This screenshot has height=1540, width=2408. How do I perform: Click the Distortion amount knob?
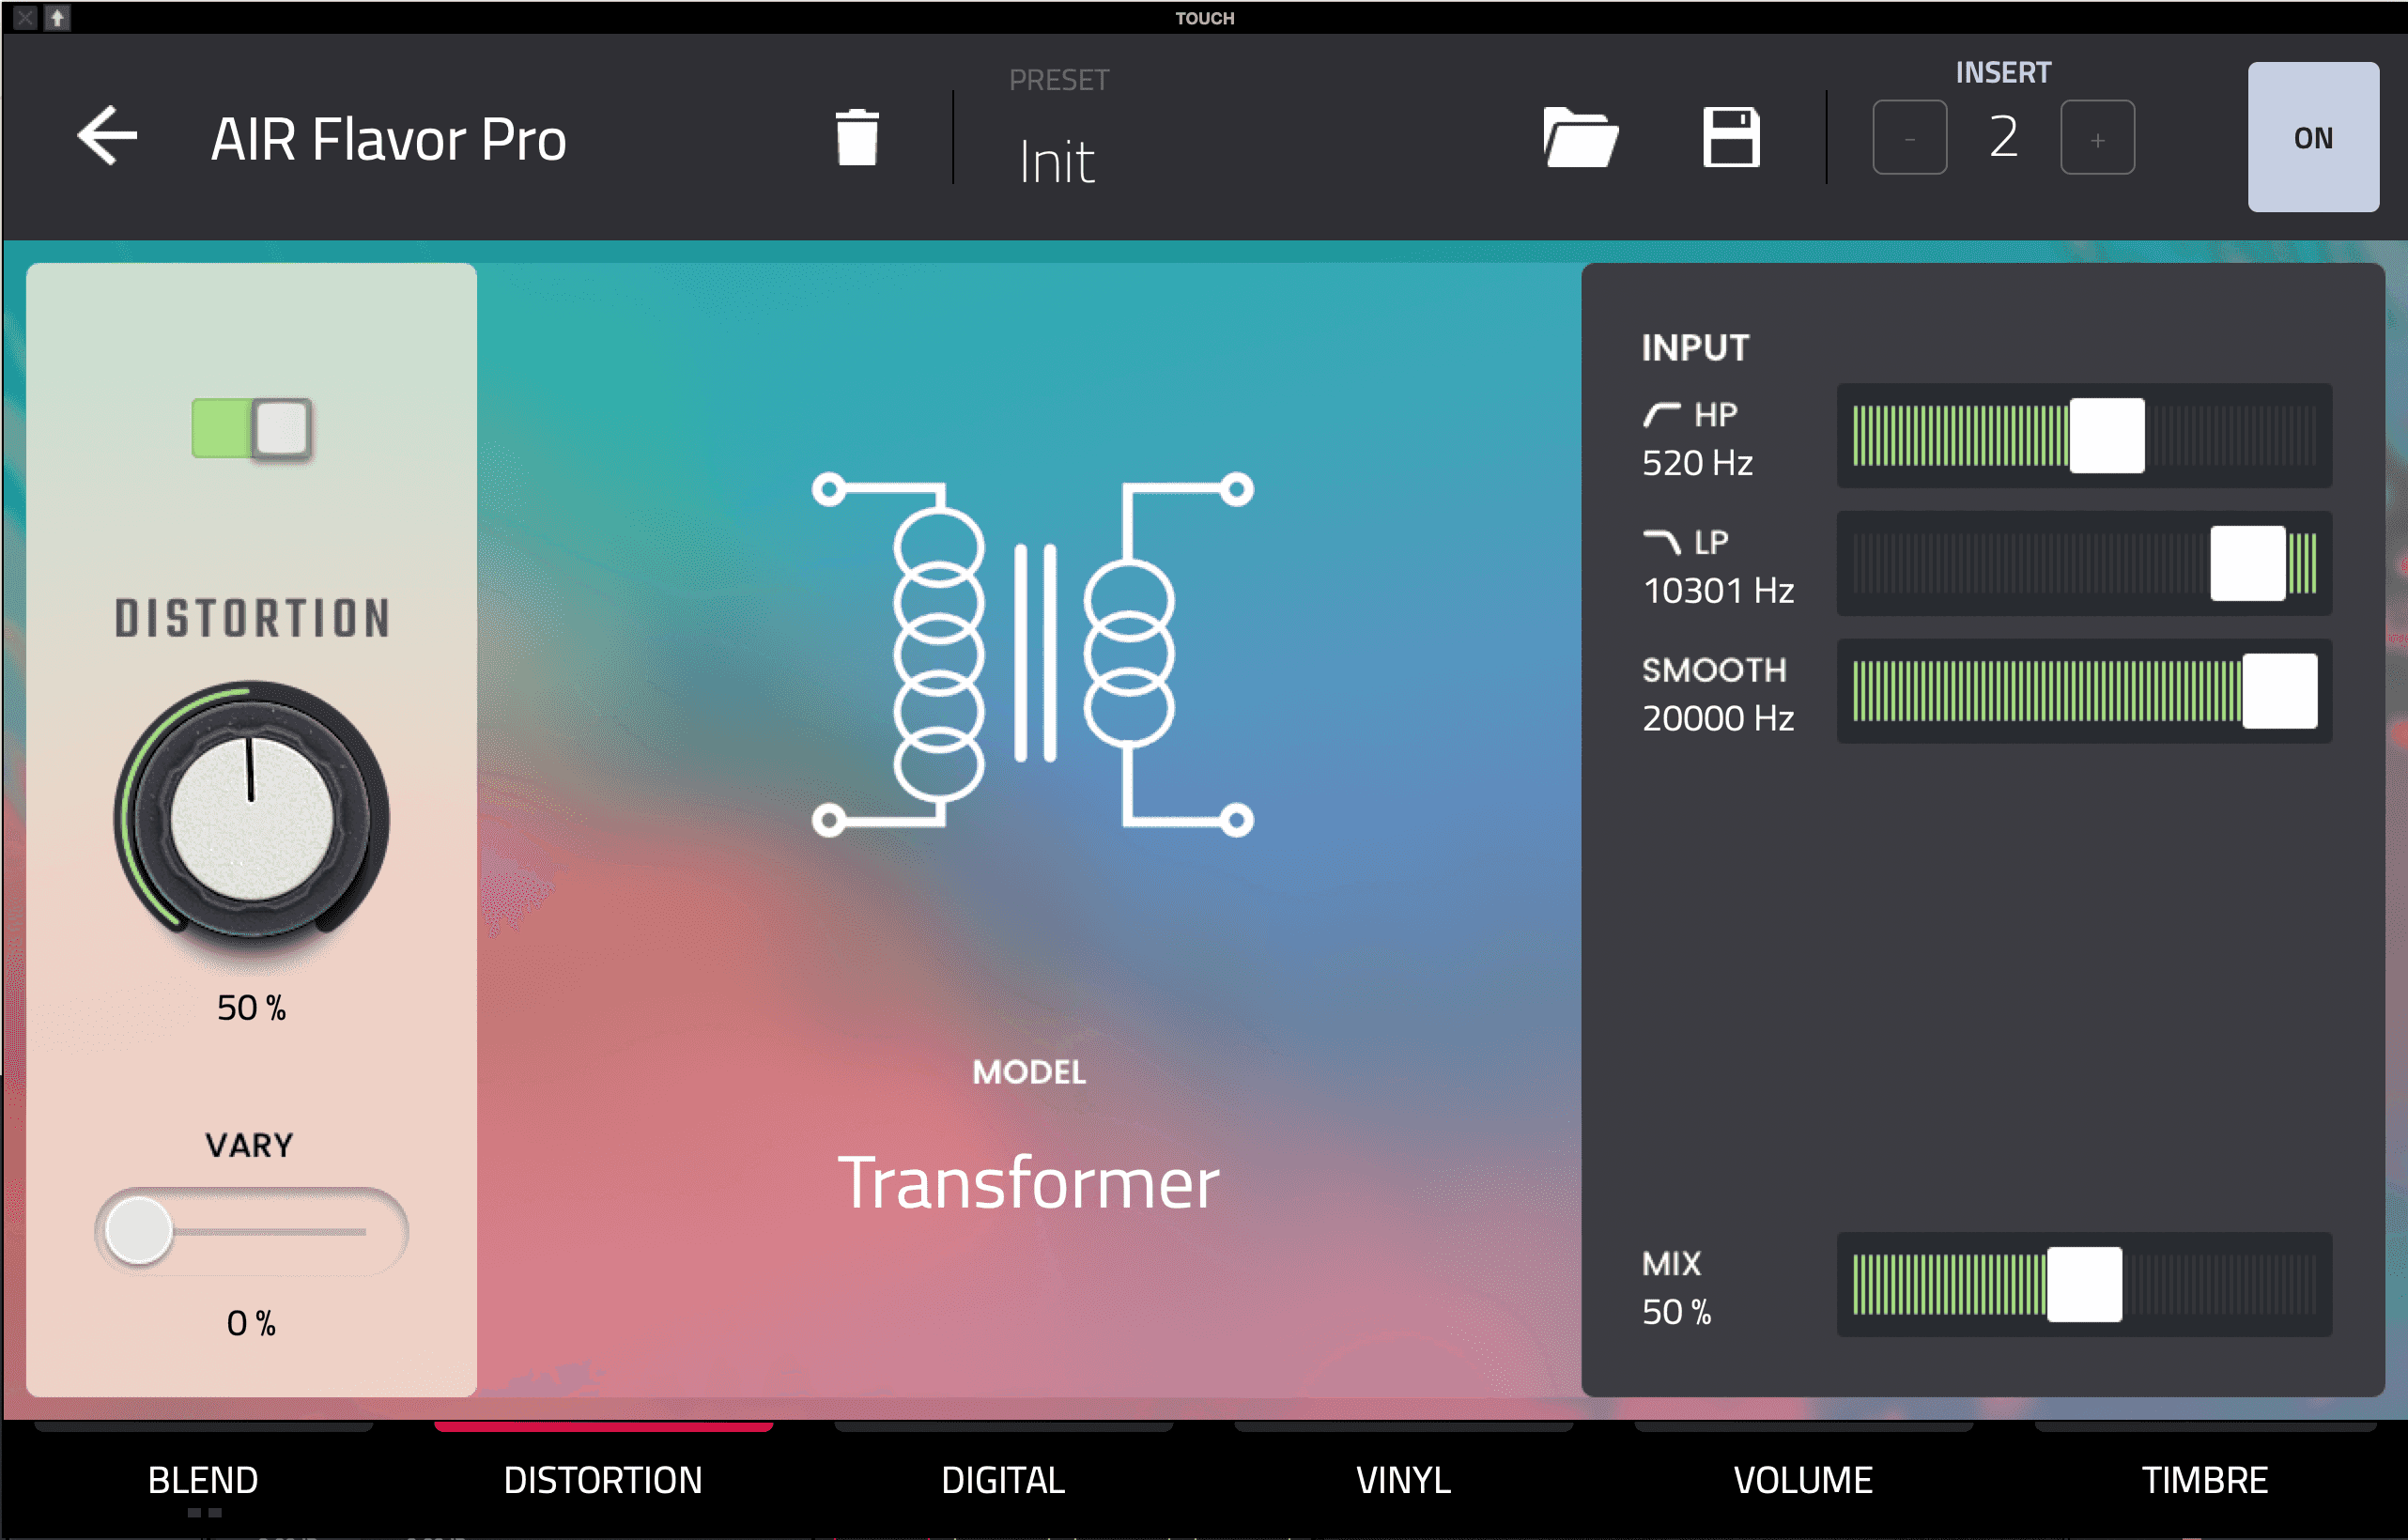point(251,818)
